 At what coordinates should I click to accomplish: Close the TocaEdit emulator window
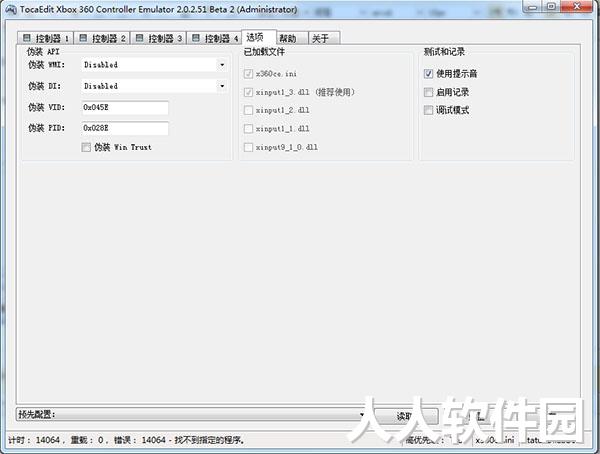click(x=577, y=7)
